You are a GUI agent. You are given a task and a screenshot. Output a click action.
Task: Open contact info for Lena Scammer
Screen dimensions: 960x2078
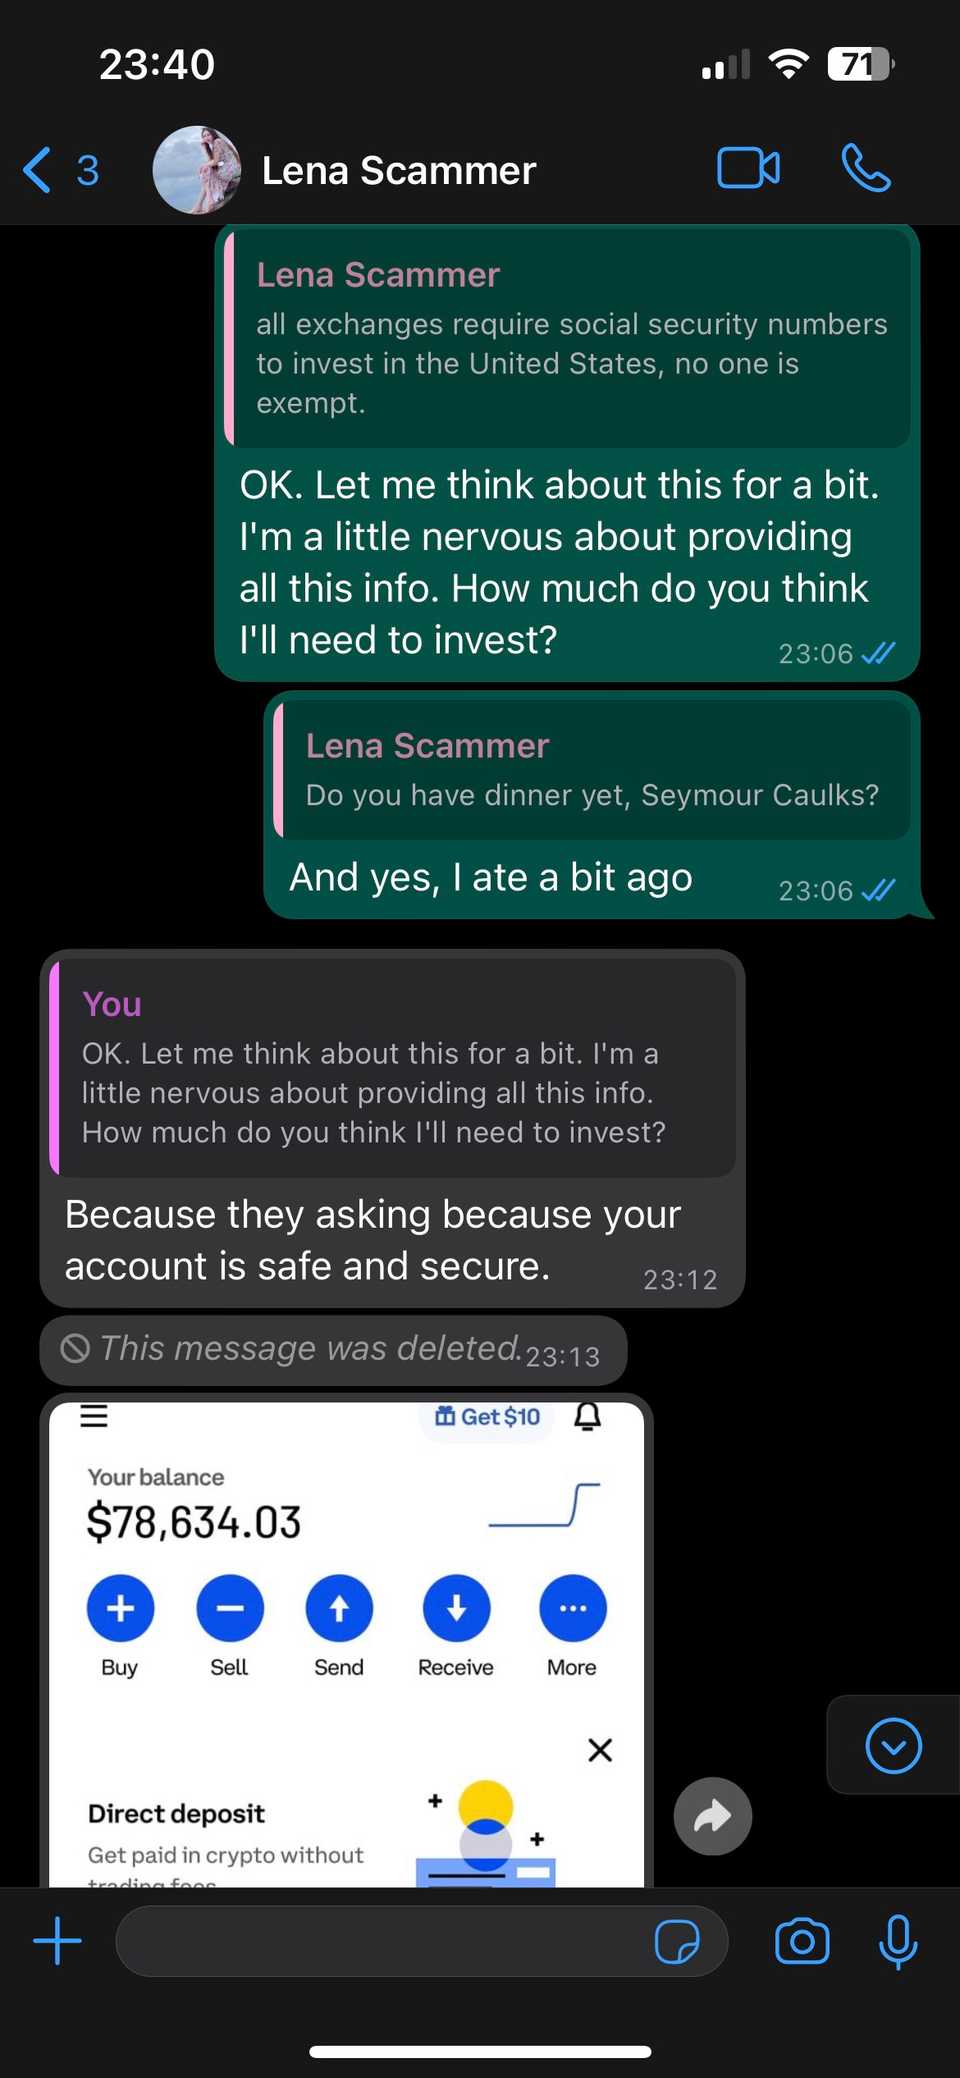point(398,171)
